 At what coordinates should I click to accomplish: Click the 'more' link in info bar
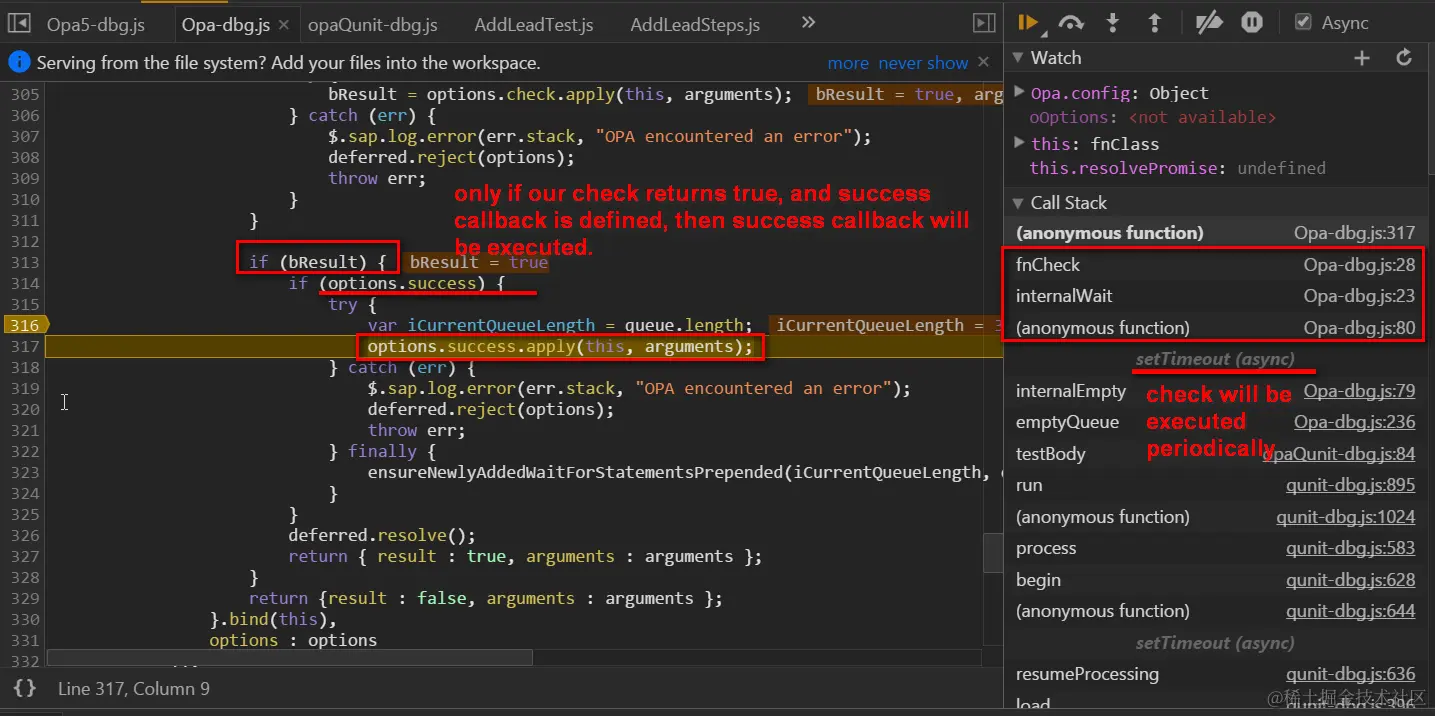[x=848, y=63]
